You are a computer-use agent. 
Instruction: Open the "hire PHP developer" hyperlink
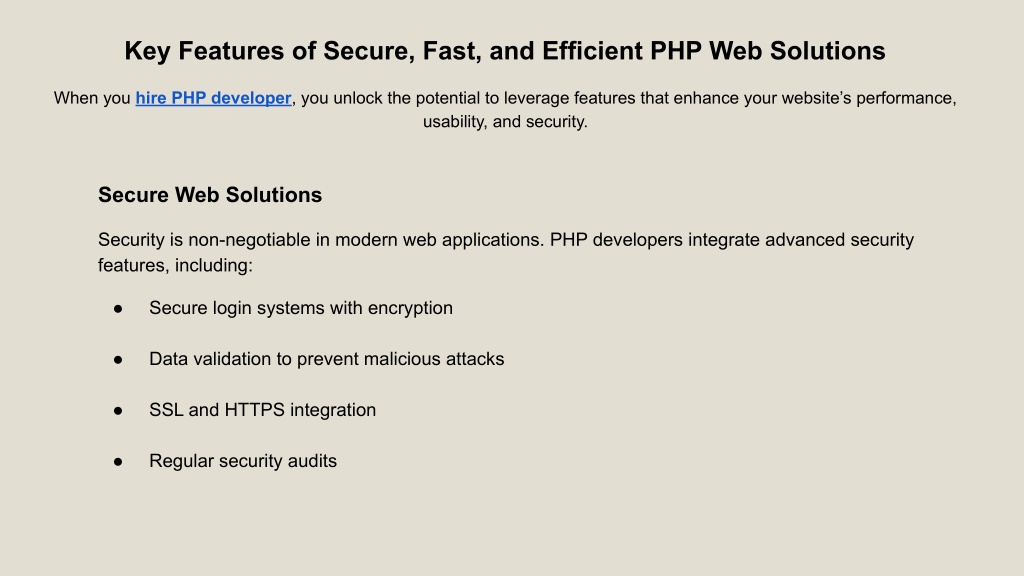pos(213,98)
